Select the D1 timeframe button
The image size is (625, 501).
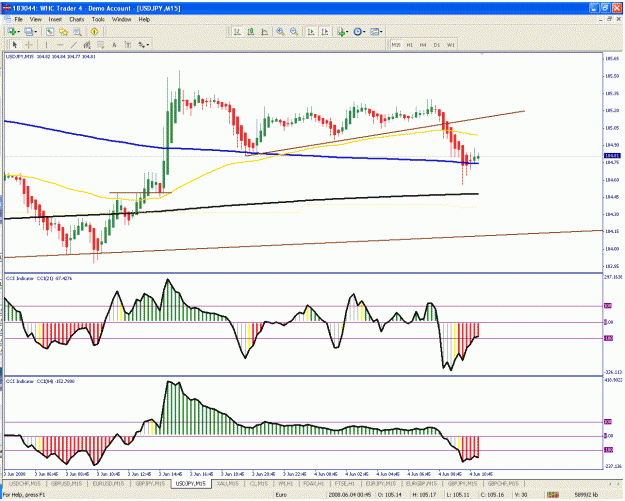(437, 45)
